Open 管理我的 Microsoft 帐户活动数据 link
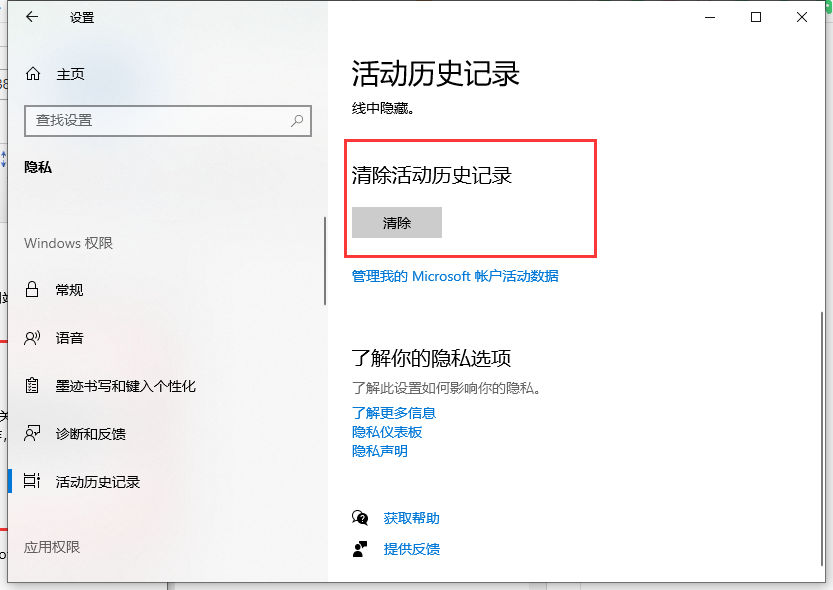This screenshot has width=833, height=590. 455,276
